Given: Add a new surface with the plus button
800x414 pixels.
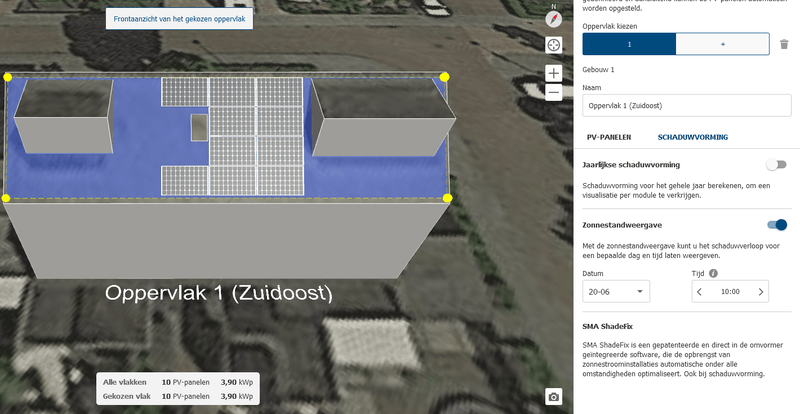Looking at the screenshot, I should click(722, 44).
